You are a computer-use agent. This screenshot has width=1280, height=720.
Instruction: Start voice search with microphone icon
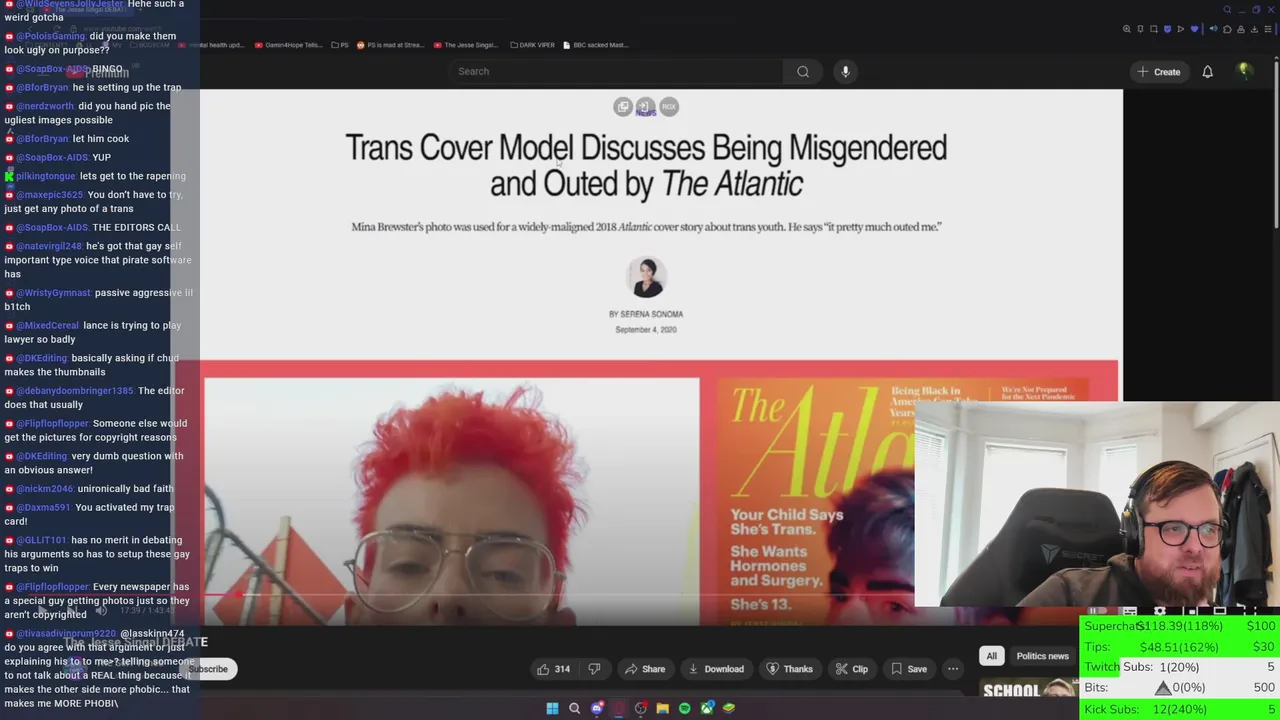pyautogui.click(x=845, y=71)
